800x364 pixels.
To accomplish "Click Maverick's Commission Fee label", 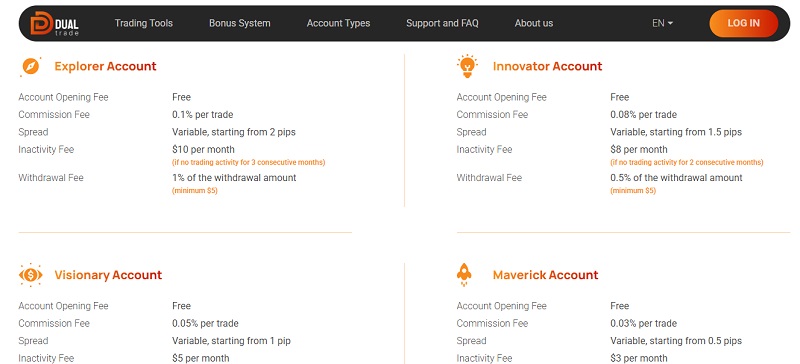I will tap(492, 323).
